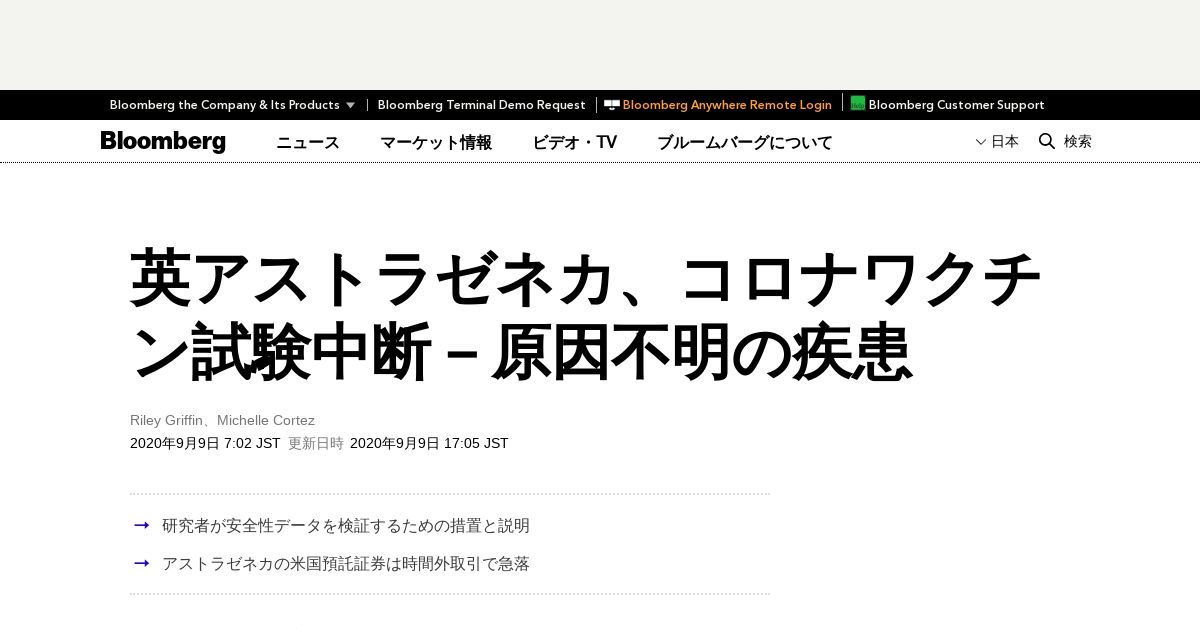The height and width of the screenshot is (630, 1200).
Task: Click the green Customer Support icon
Action: [858, 103]
